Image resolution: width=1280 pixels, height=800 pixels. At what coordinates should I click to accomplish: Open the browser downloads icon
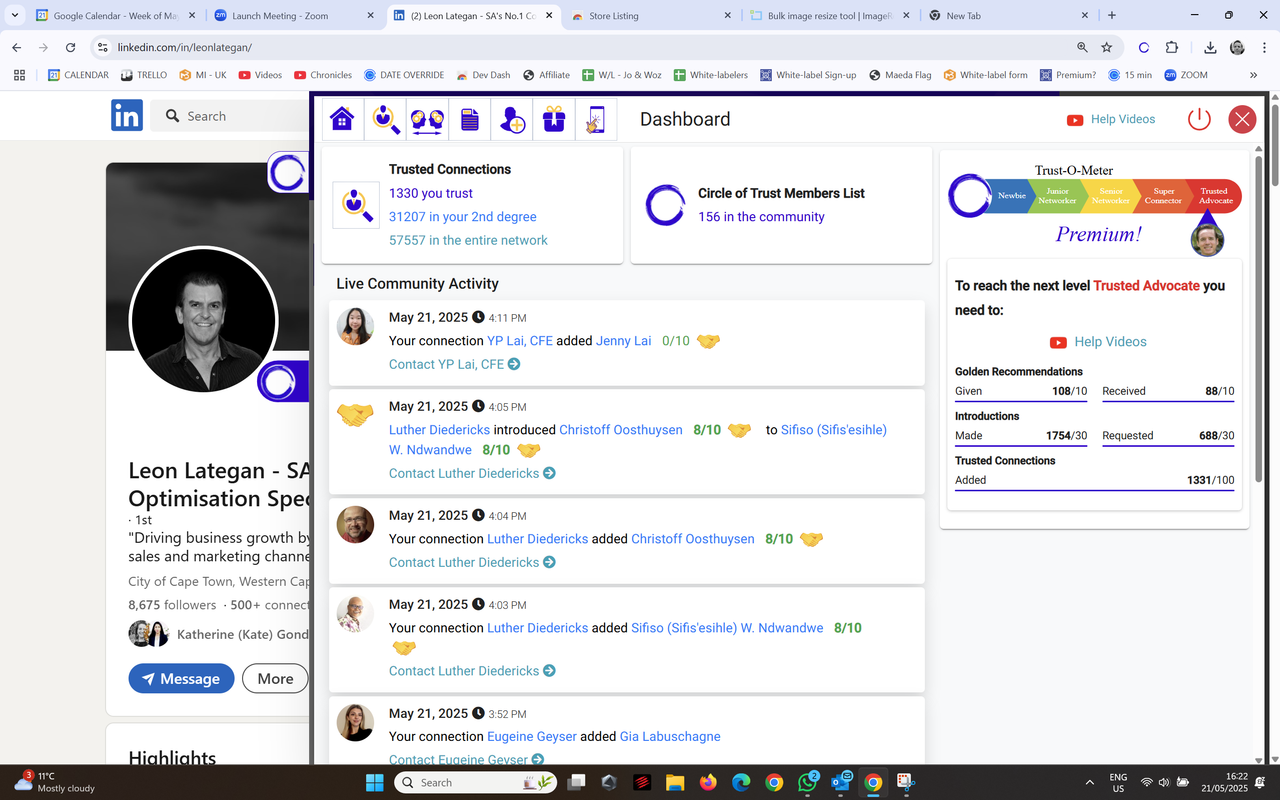pos(1210,47)
